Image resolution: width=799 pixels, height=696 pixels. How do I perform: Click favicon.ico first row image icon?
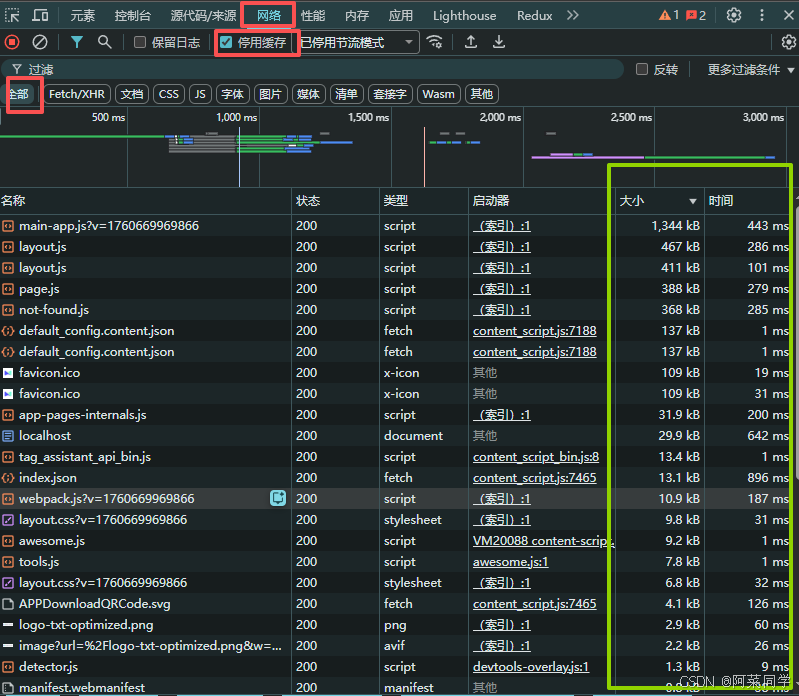pyautogui.click(x=8, y=373)
